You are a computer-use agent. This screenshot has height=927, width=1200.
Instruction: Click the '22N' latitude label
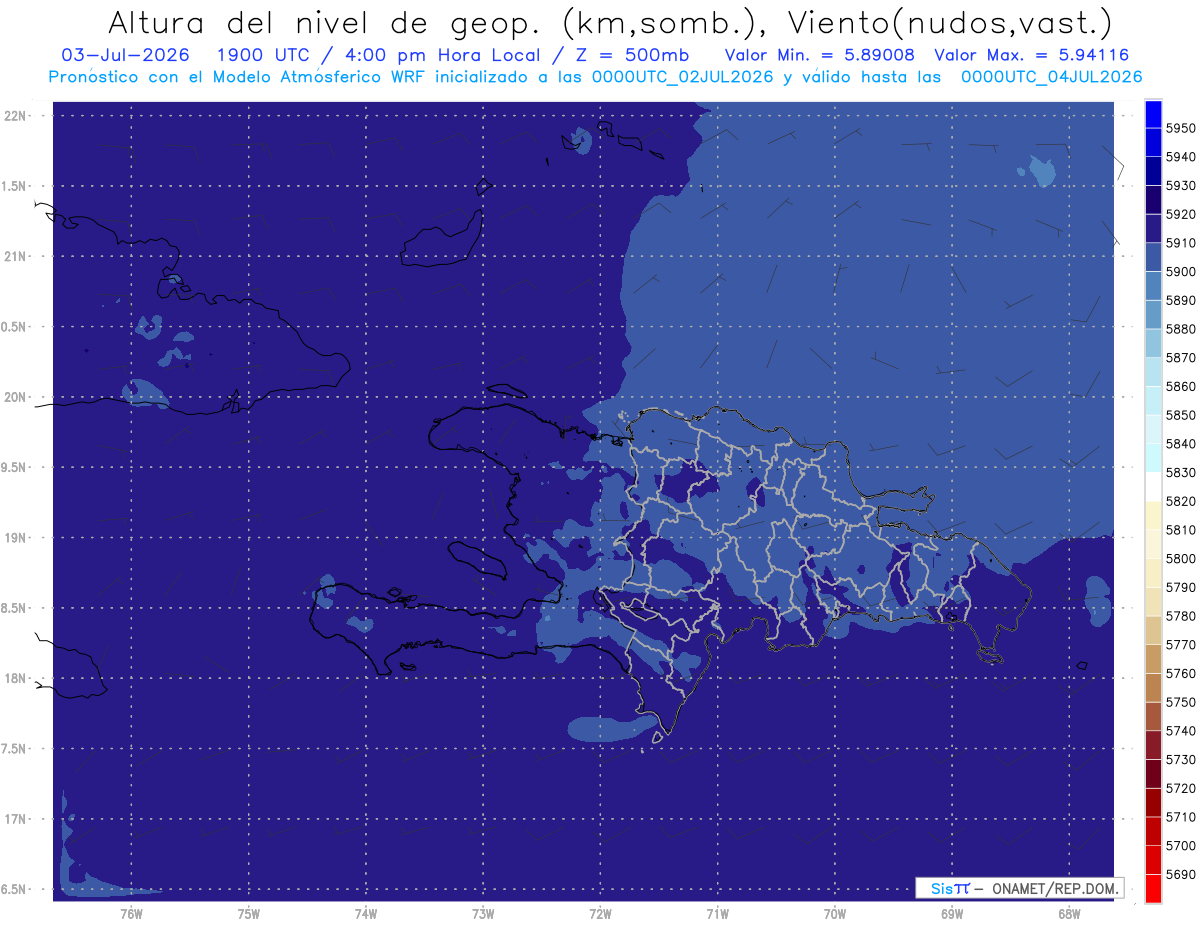pyautogui.click(x=15, y=116)
